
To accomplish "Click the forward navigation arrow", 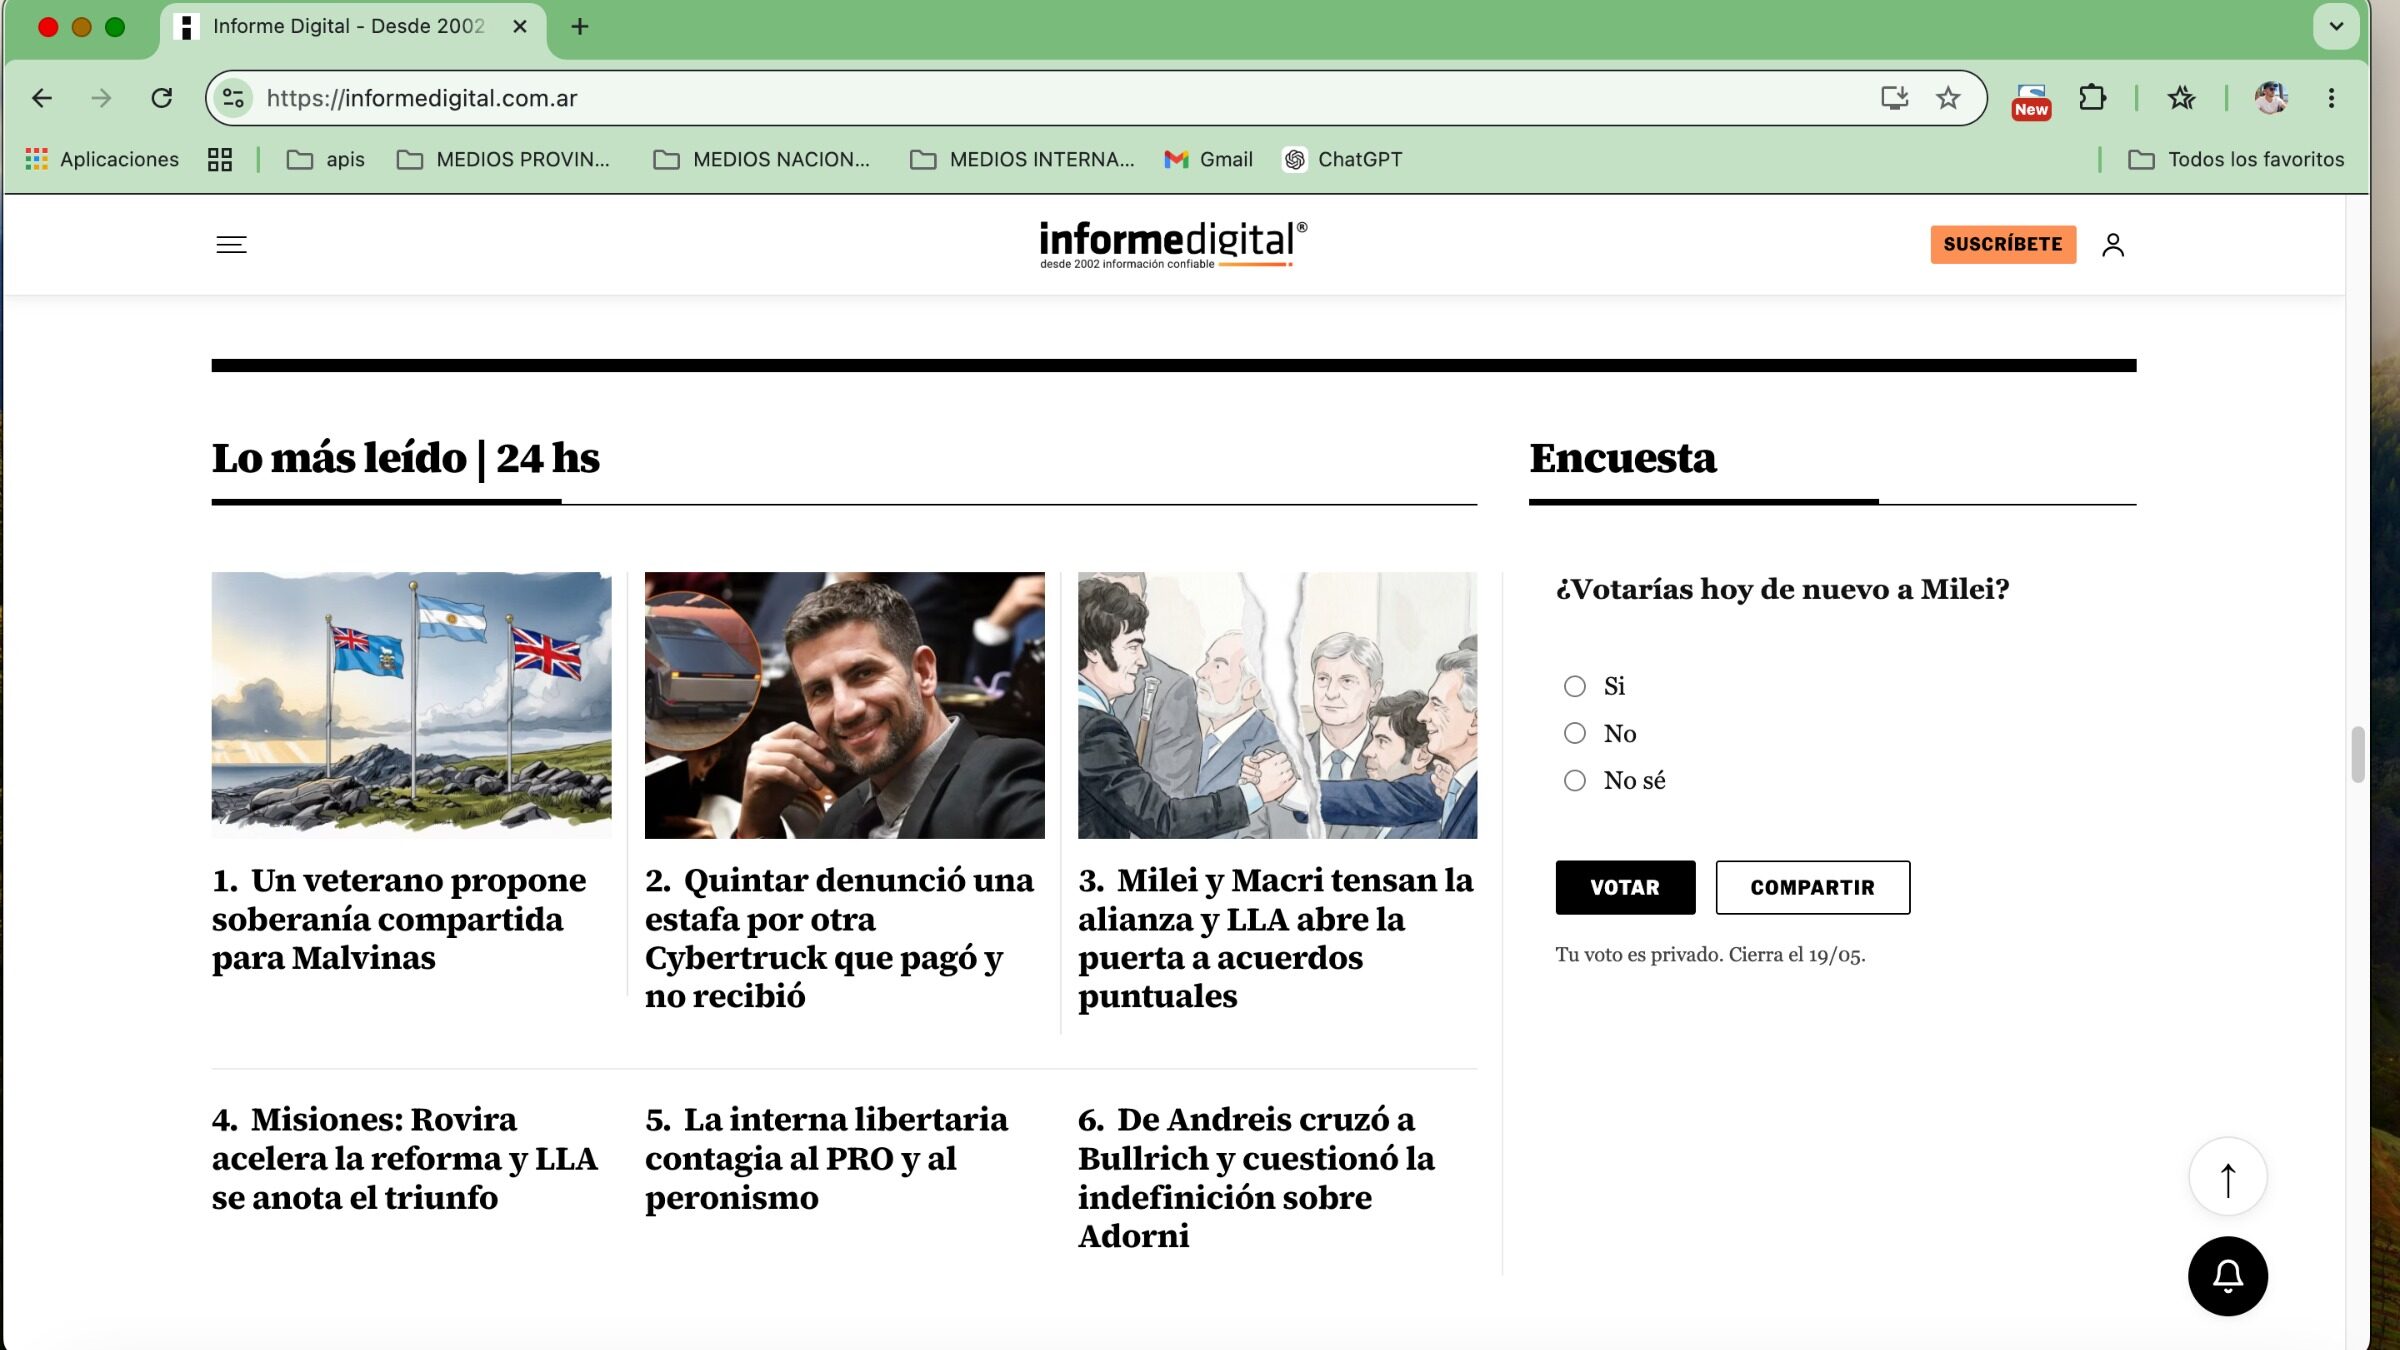I will click(101, 98).
